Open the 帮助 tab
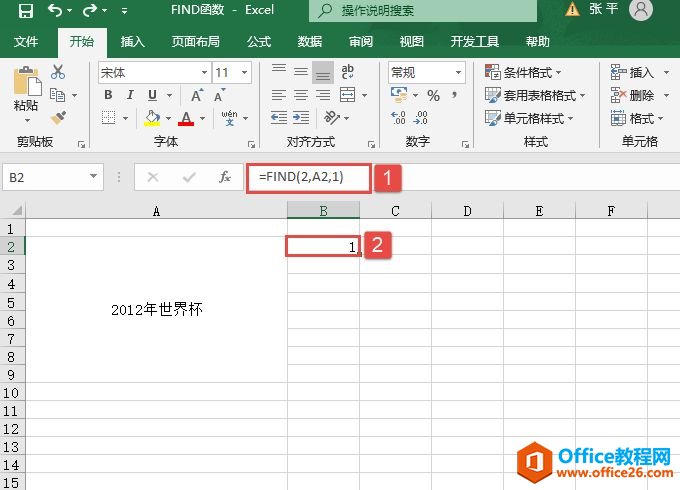Viewport: 680px width, 490px height. [x=537, y=42]
